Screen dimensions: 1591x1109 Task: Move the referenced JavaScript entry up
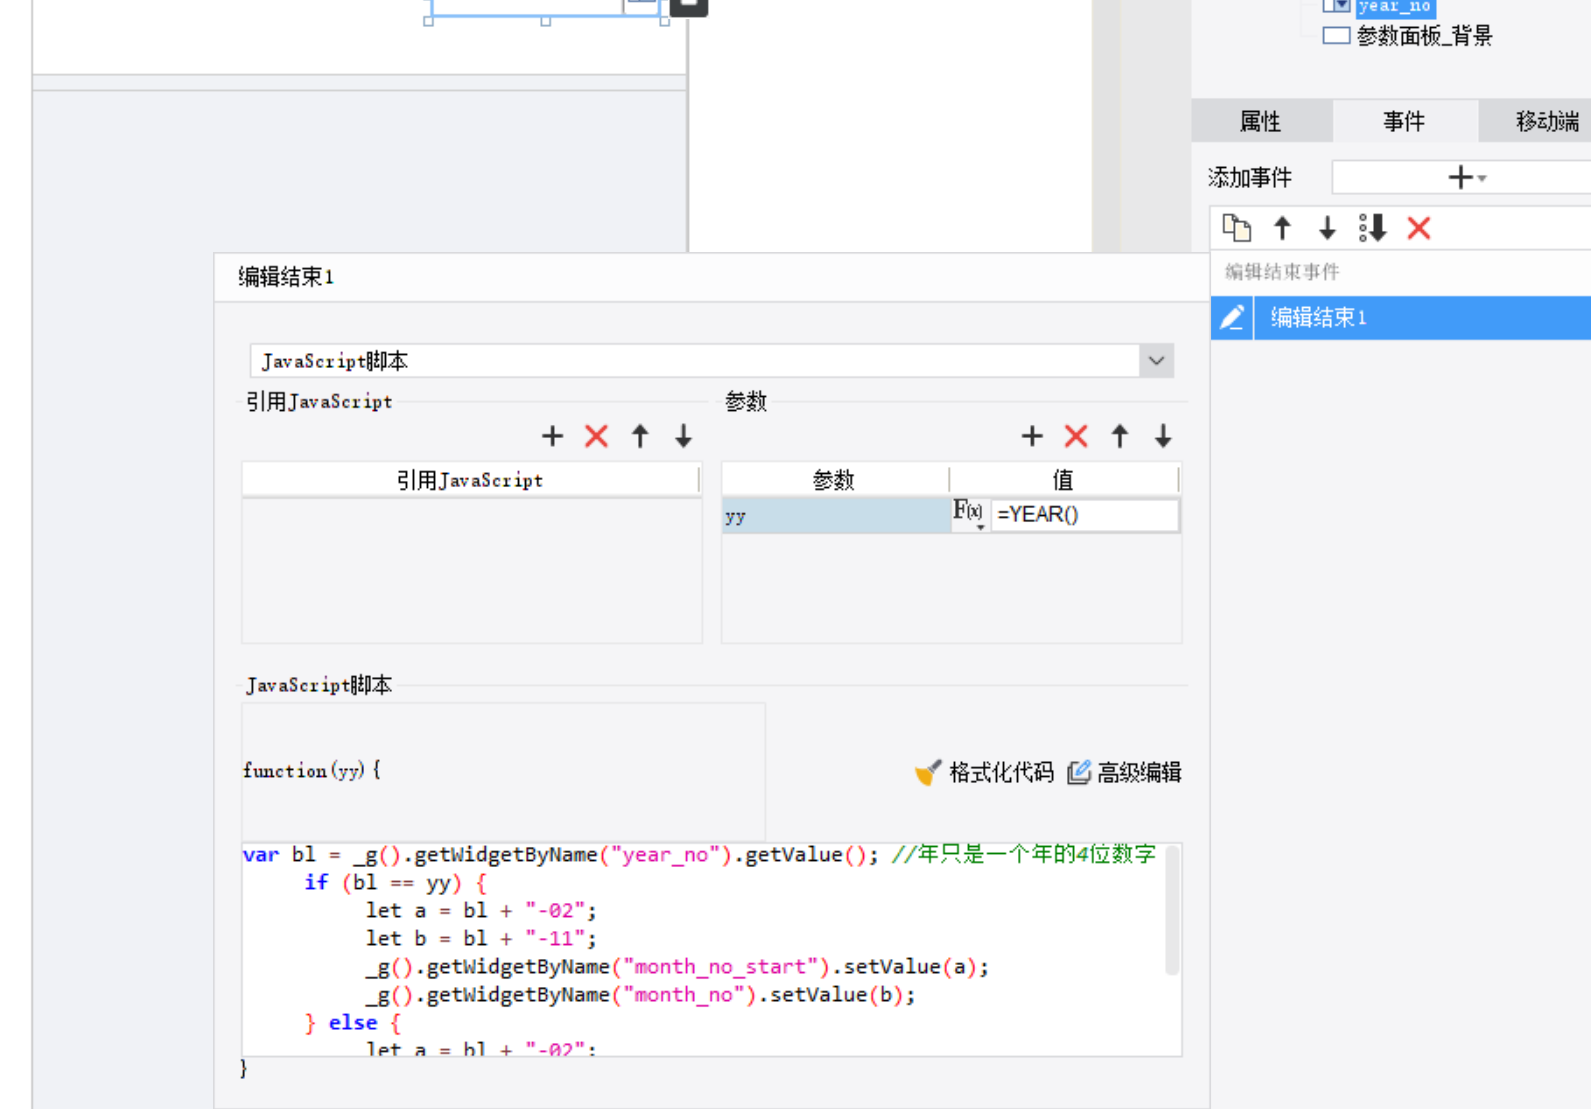(x=640, y=436)
